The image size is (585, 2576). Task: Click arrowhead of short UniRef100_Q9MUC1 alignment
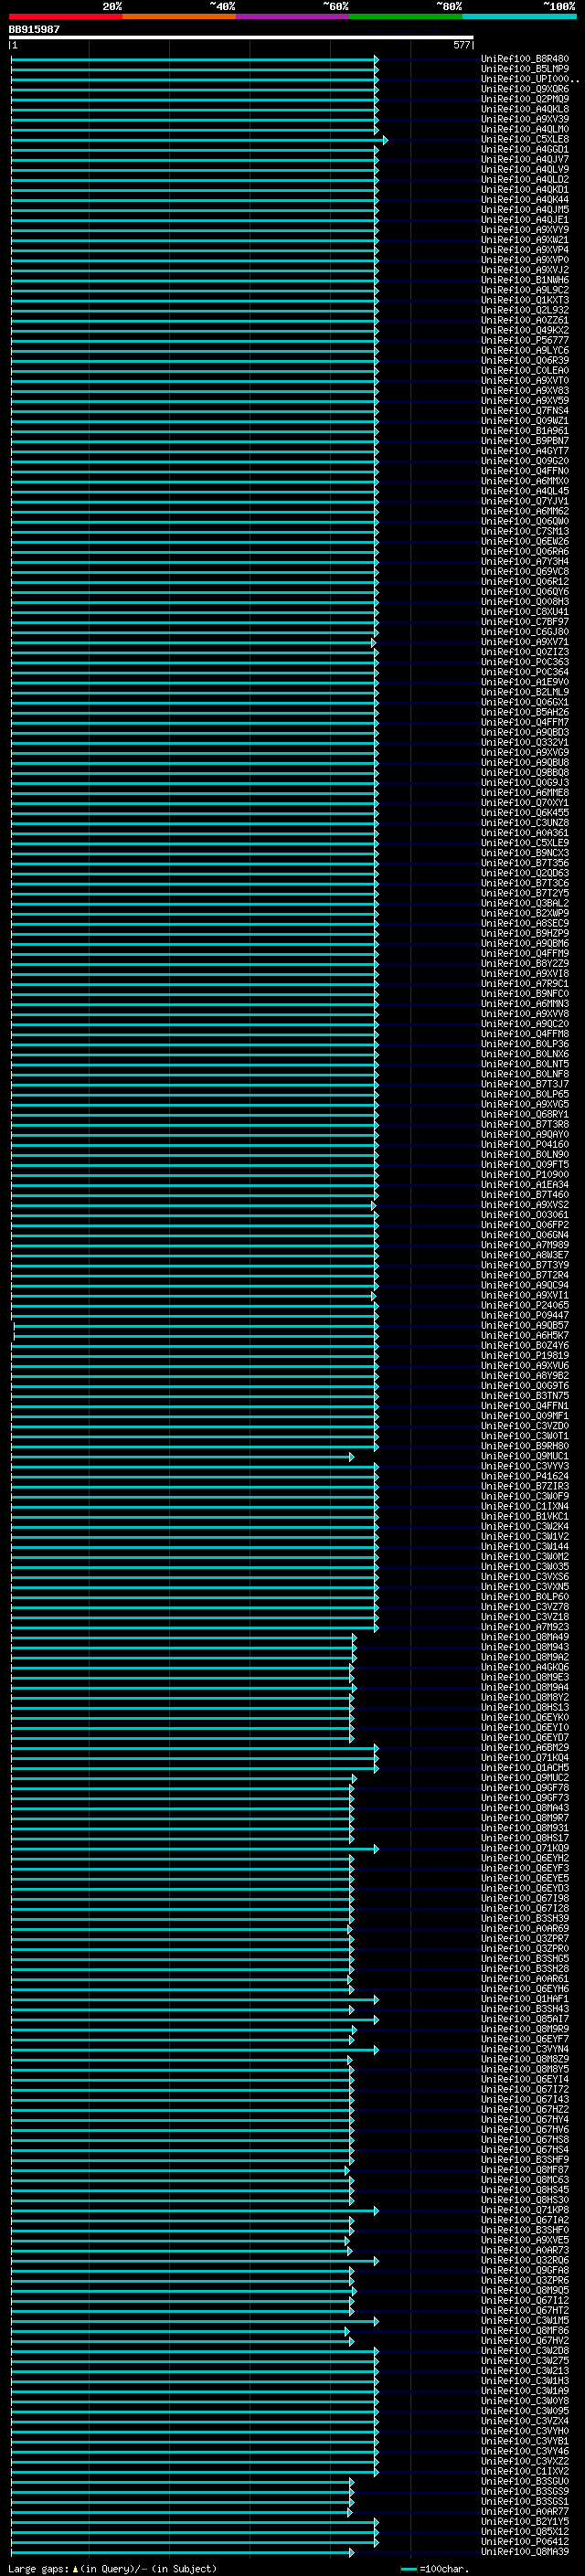(x=351, y=1457)
